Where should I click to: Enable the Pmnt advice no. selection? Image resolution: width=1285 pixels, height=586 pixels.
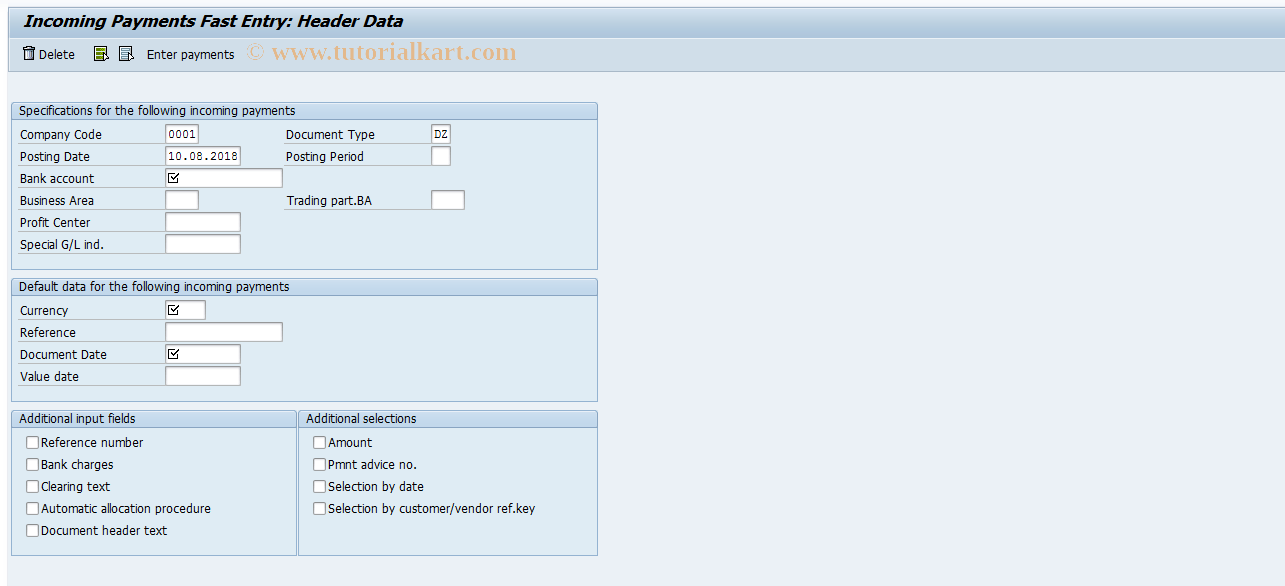(319, 464)
